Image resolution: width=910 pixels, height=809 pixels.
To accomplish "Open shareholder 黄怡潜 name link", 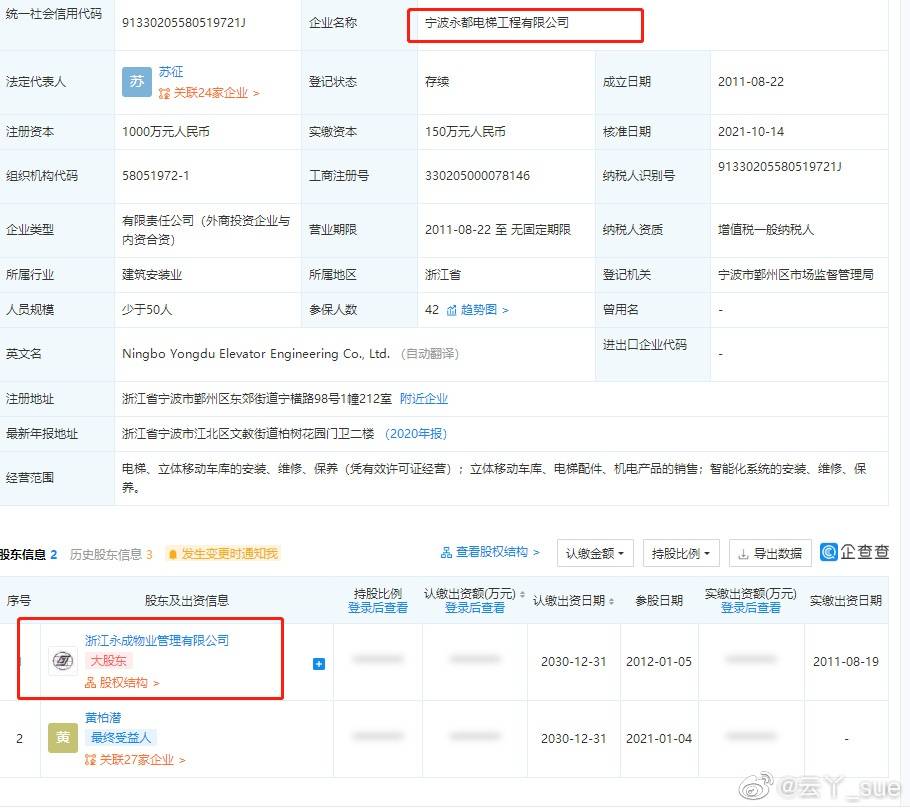I will tap(105, 717).
